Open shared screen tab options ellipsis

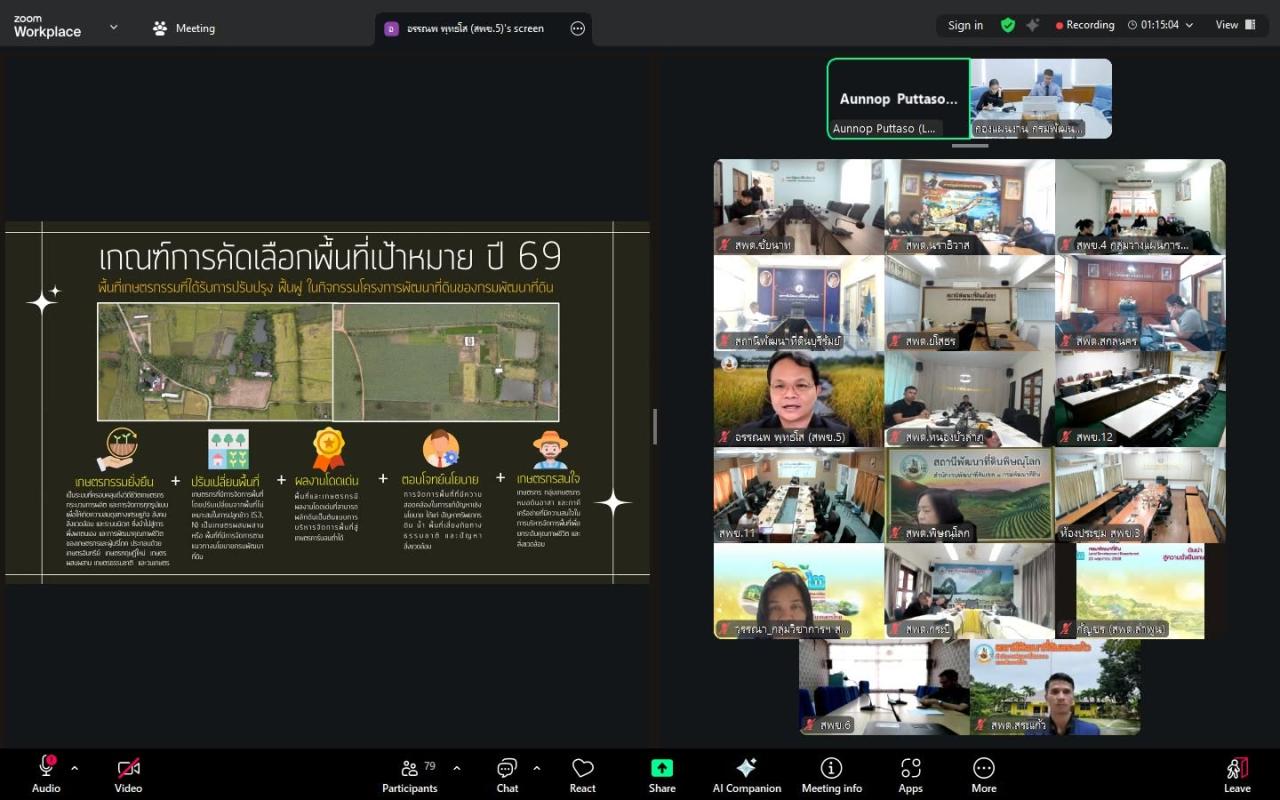(577, 28)
